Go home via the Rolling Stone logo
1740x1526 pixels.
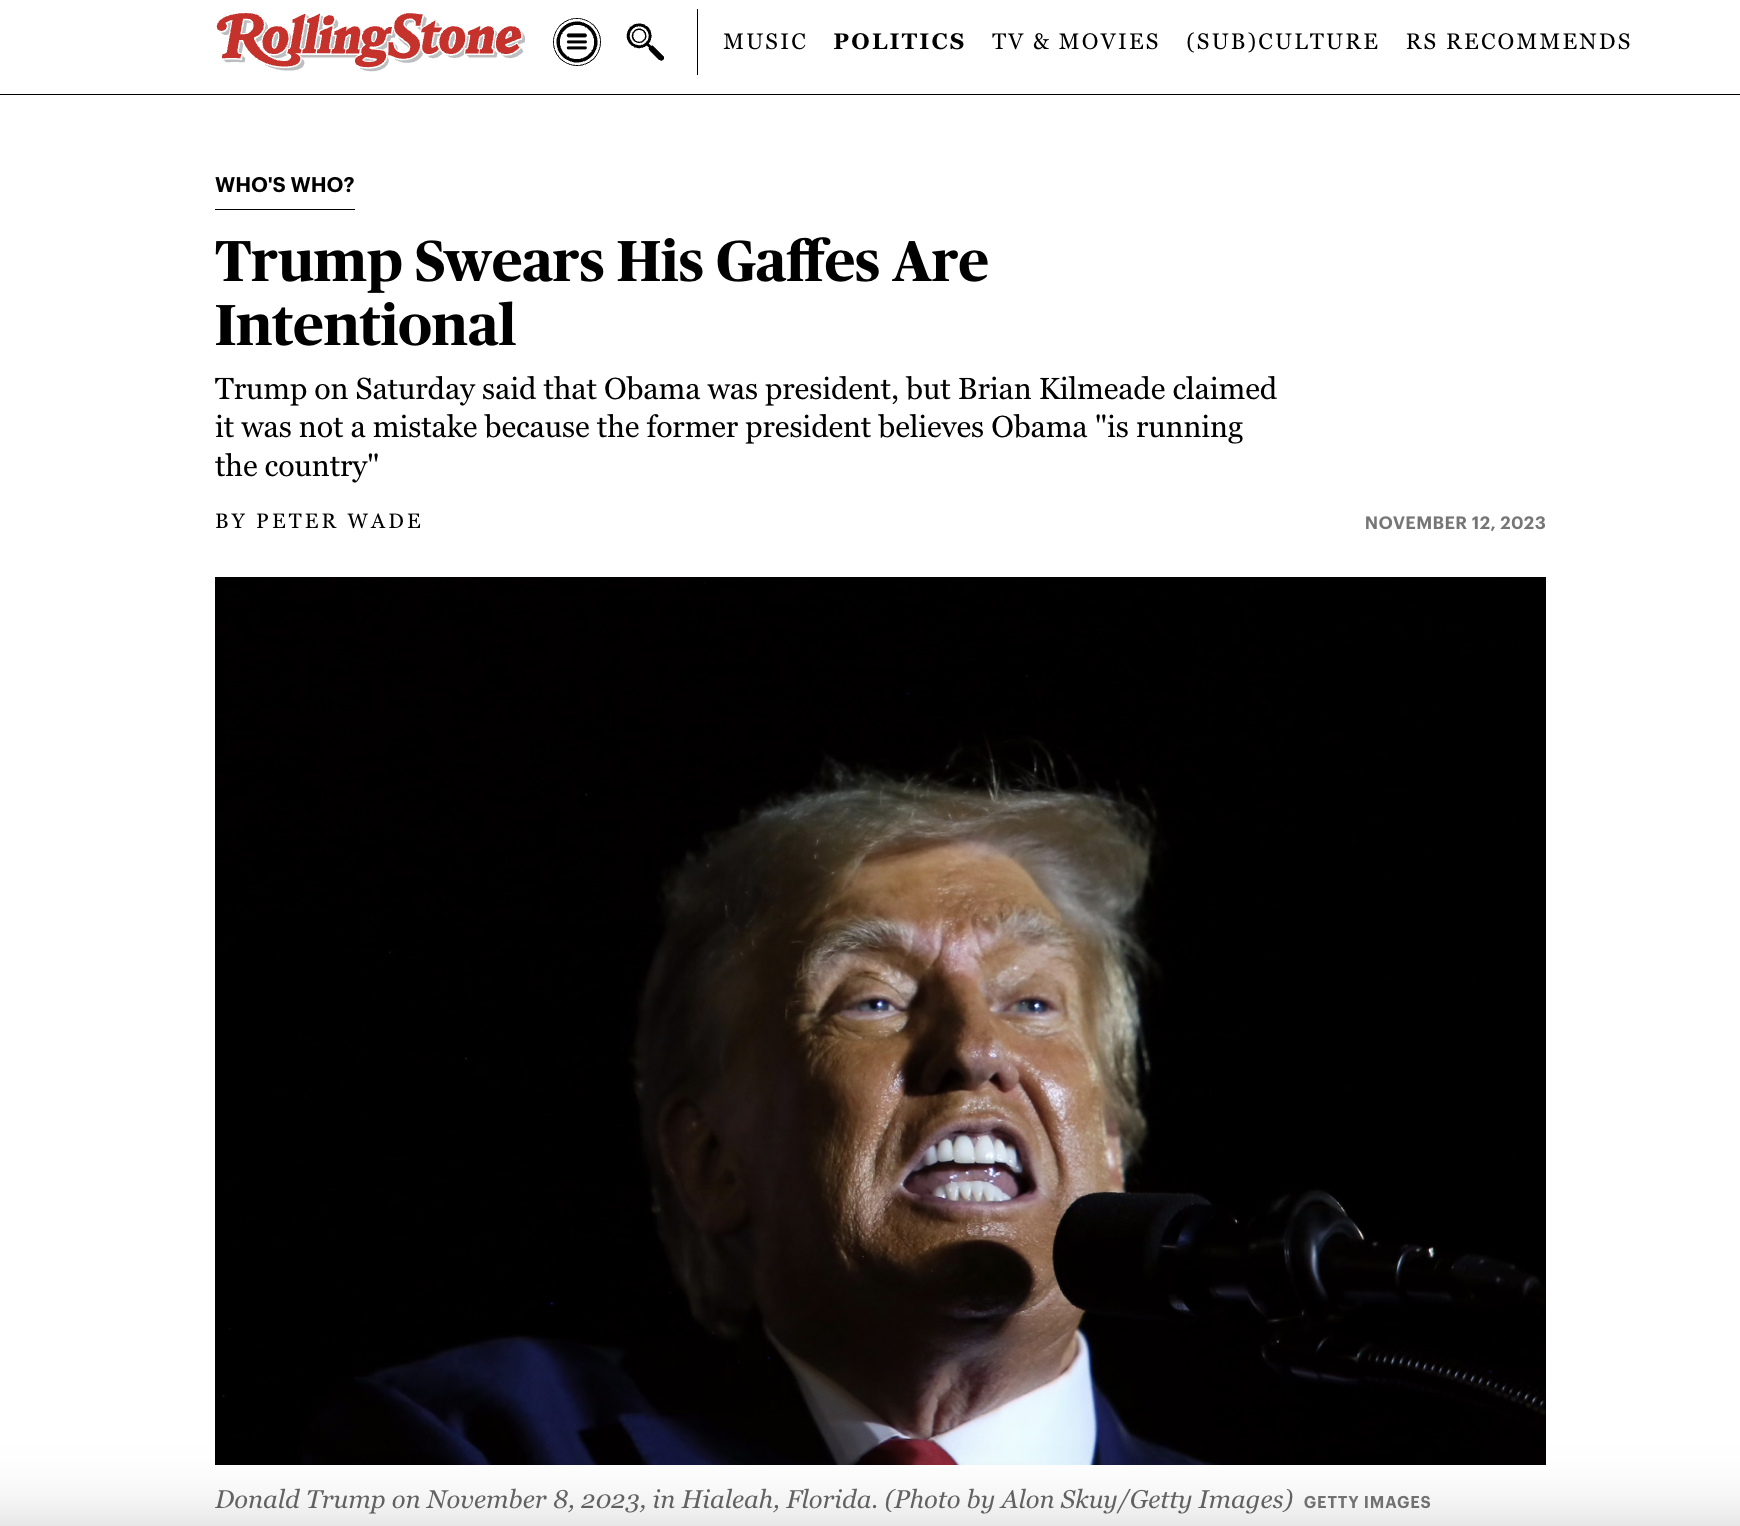(370, 40)
